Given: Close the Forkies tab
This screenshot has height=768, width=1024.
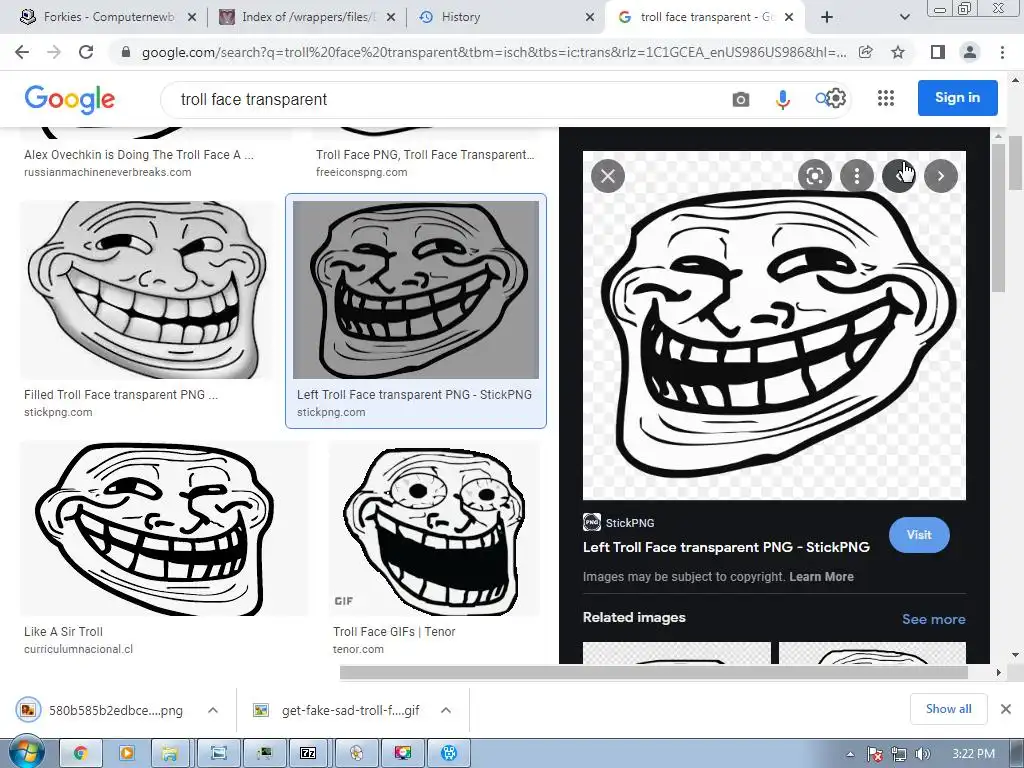Looking at the screenshot, I should [x=192, y=17].
